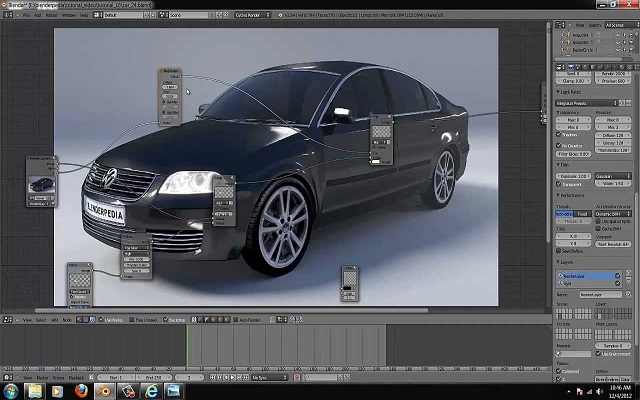Click the Volkswagen image thumbnail node

[41, 184]
